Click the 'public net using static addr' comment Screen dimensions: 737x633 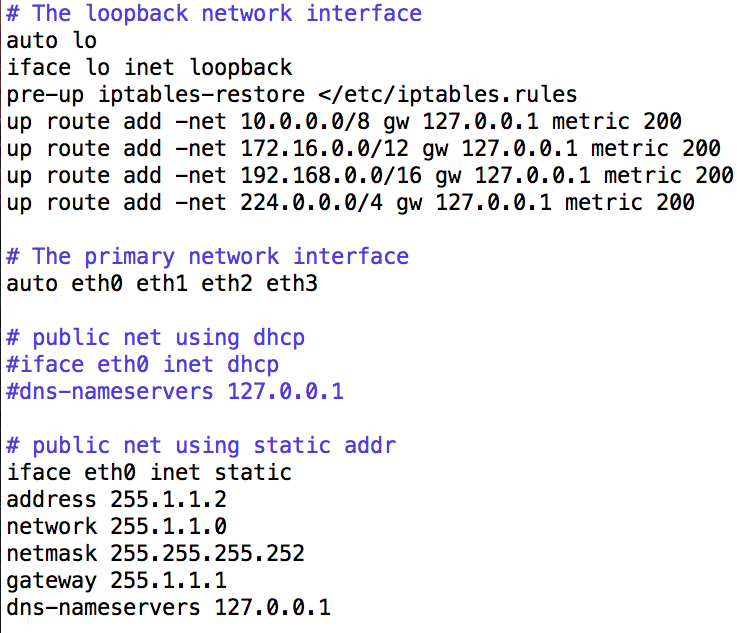pyautogui.click(x=201, y=445)
